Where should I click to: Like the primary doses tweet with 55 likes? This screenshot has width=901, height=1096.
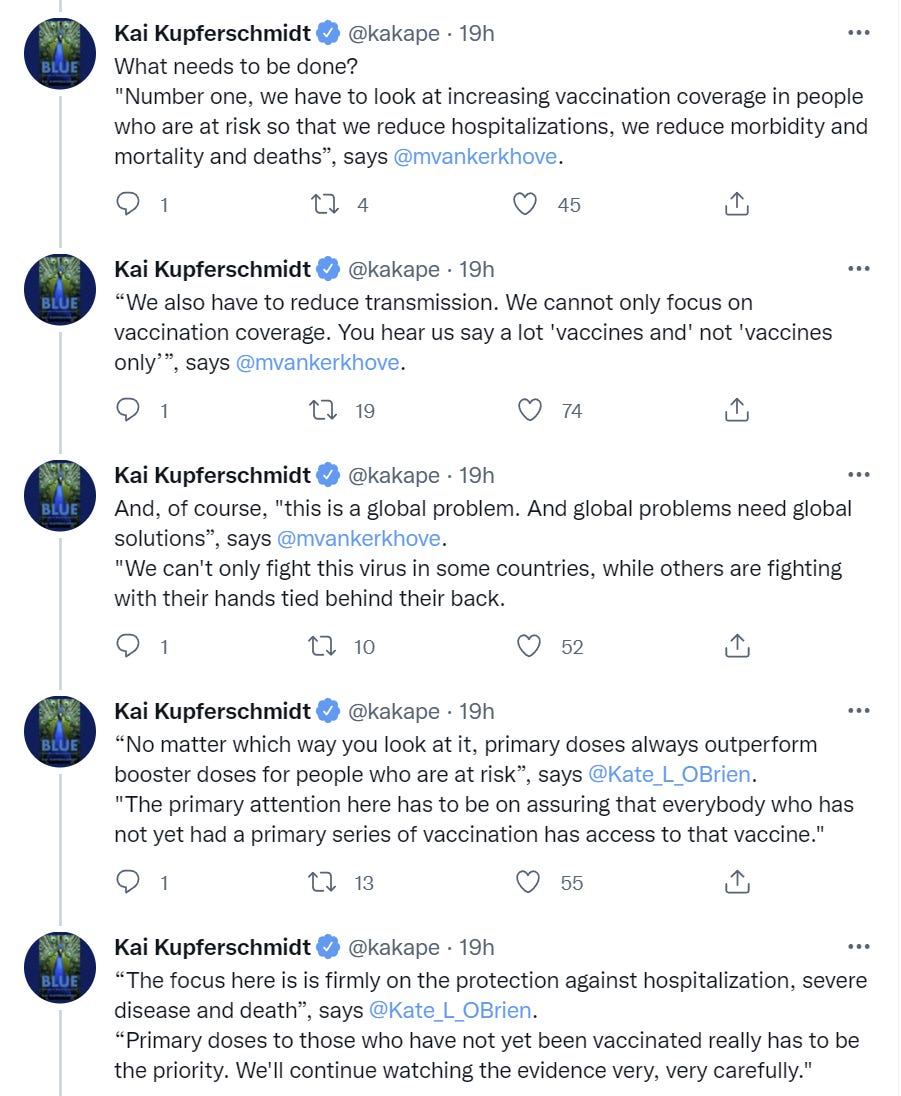528,882
